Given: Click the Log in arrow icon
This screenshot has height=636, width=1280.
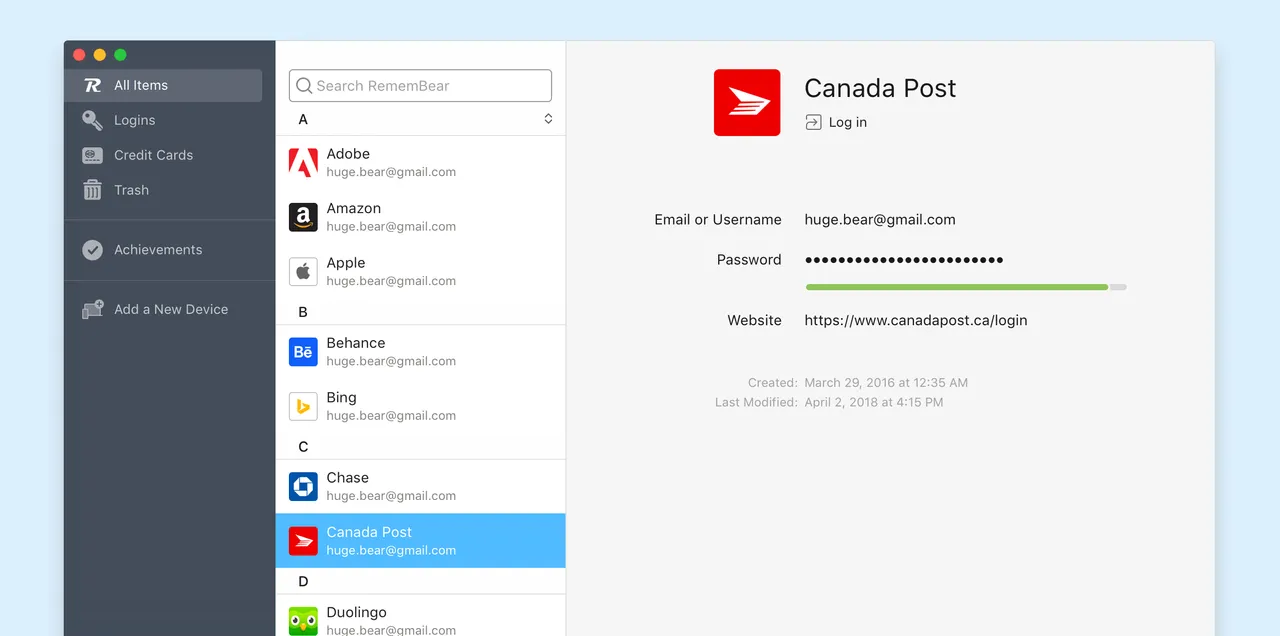Looking at the screenshot, I should pos(813,122).
